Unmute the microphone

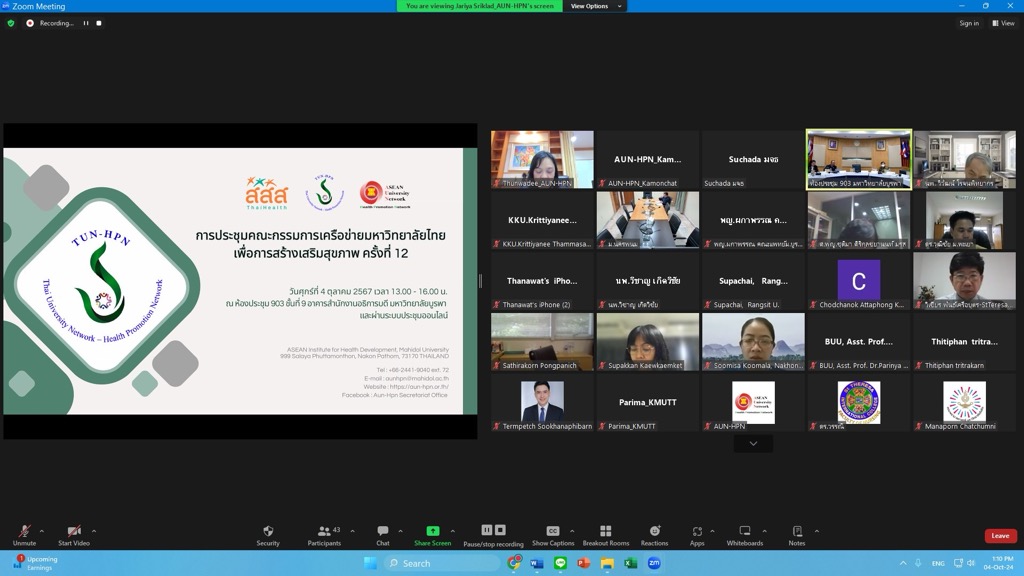click(x=24, y=535)
